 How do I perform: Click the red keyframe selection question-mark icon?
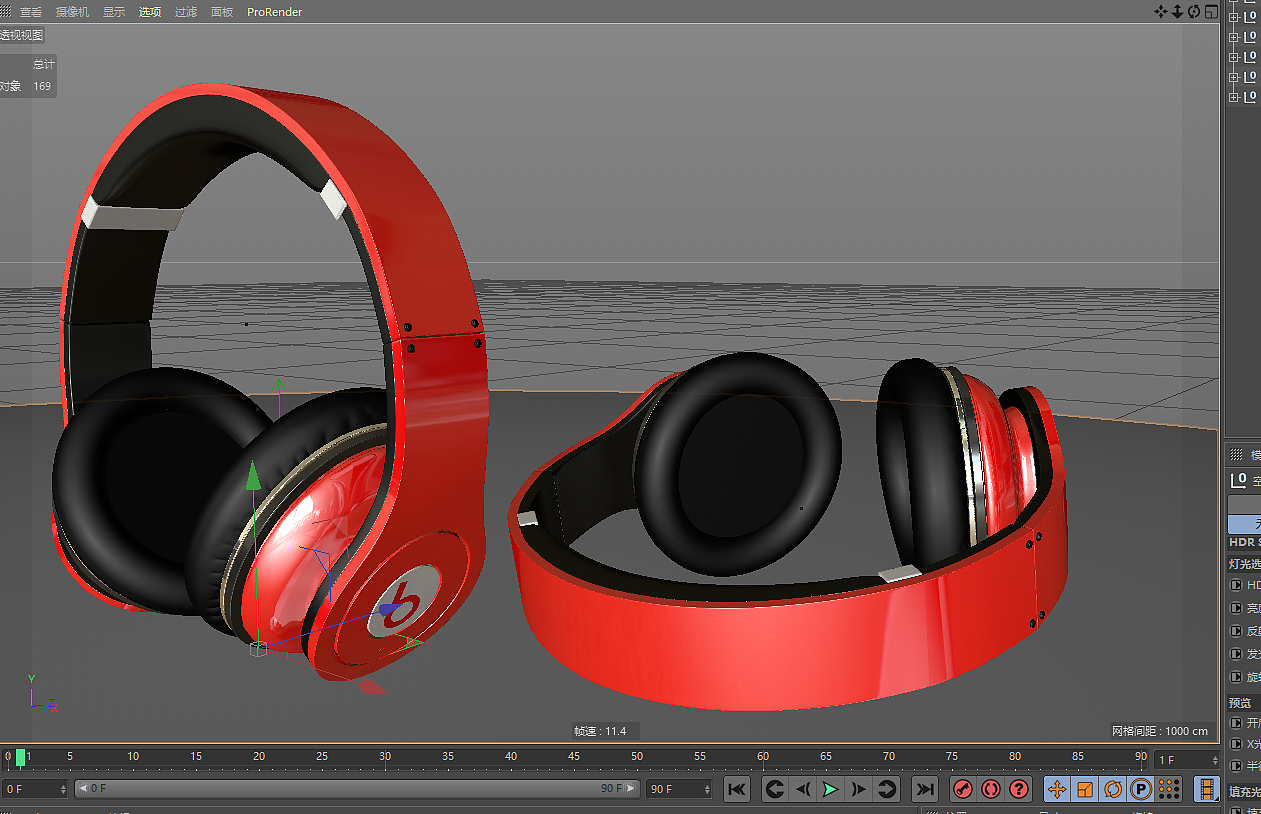pos(1019,789)
